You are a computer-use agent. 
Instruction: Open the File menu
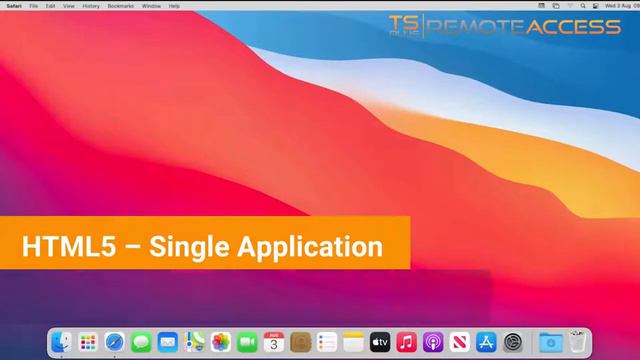(33, 6)
